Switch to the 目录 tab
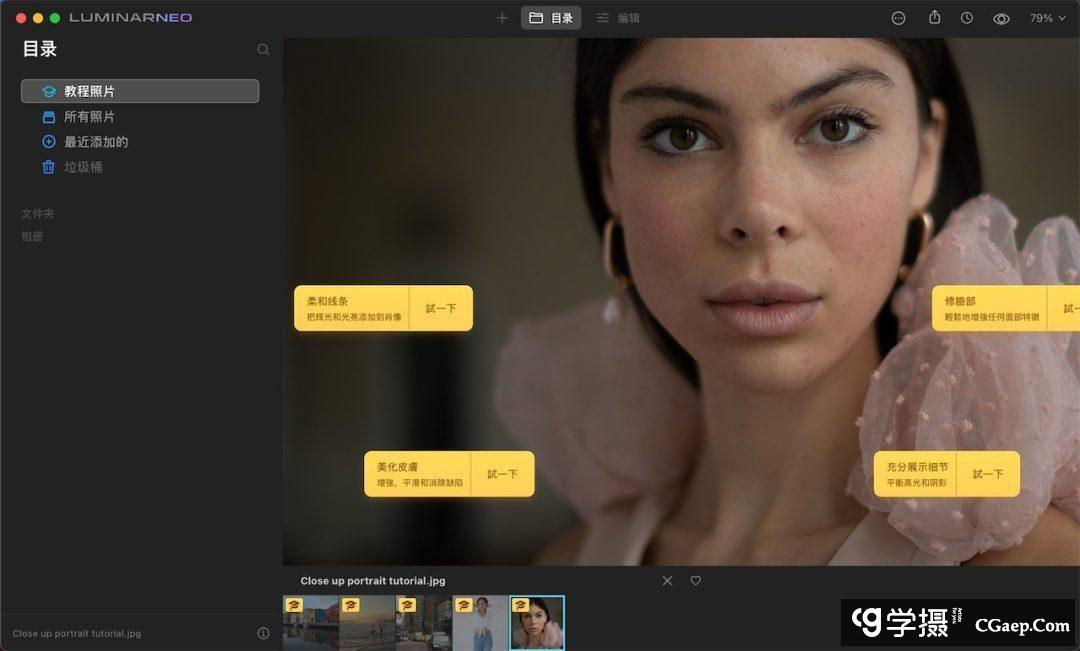This screenshot has height=651, width=1080. [551, 18]
